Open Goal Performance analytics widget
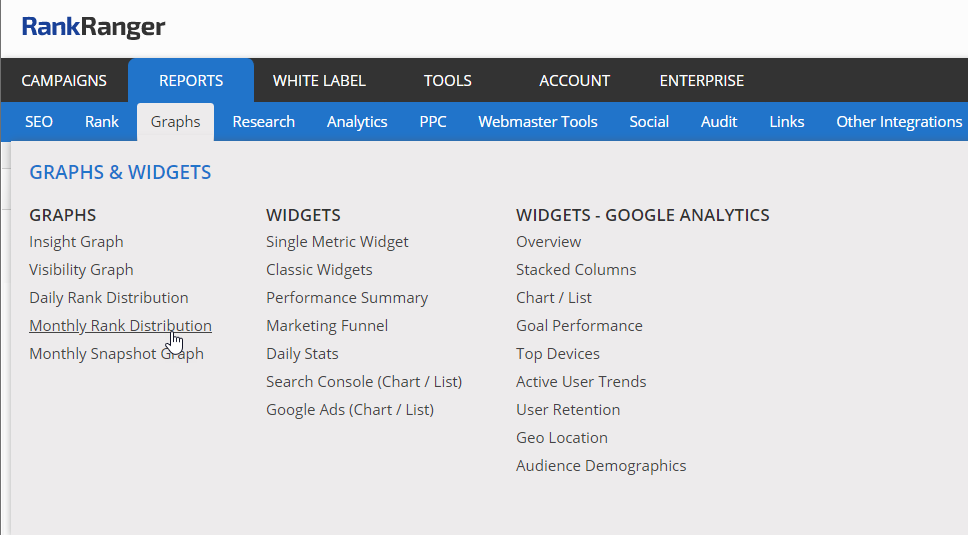This screenshot has height=535, width=968. point(579,326)
